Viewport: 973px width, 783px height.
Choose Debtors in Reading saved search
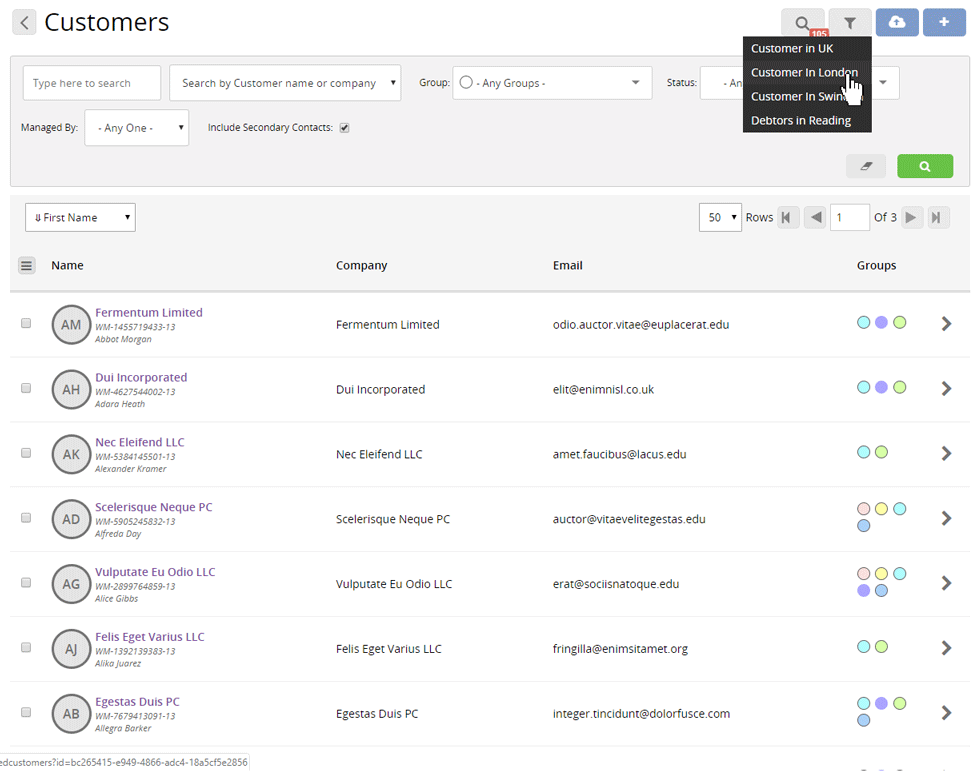coord(807,120)
